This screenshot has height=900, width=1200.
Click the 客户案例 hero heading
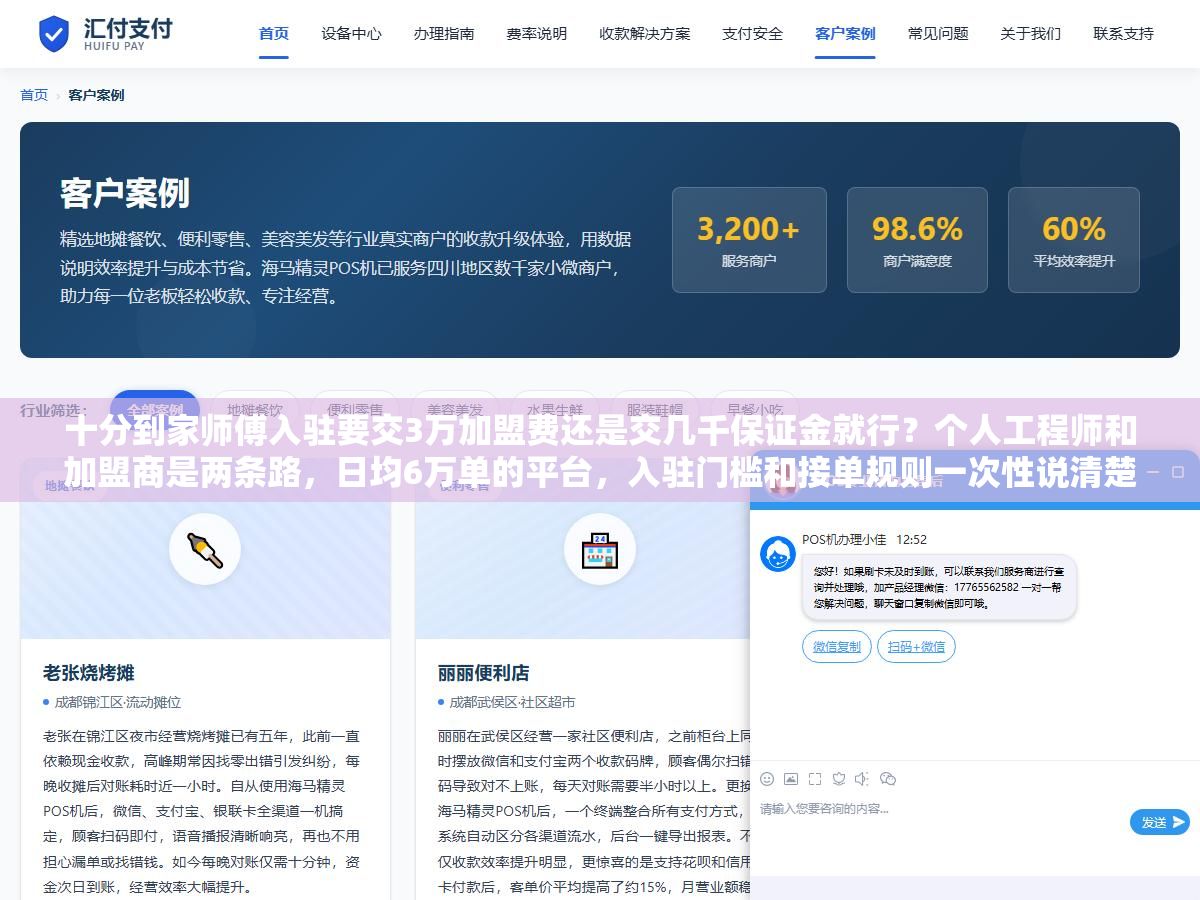coord(125,193)
